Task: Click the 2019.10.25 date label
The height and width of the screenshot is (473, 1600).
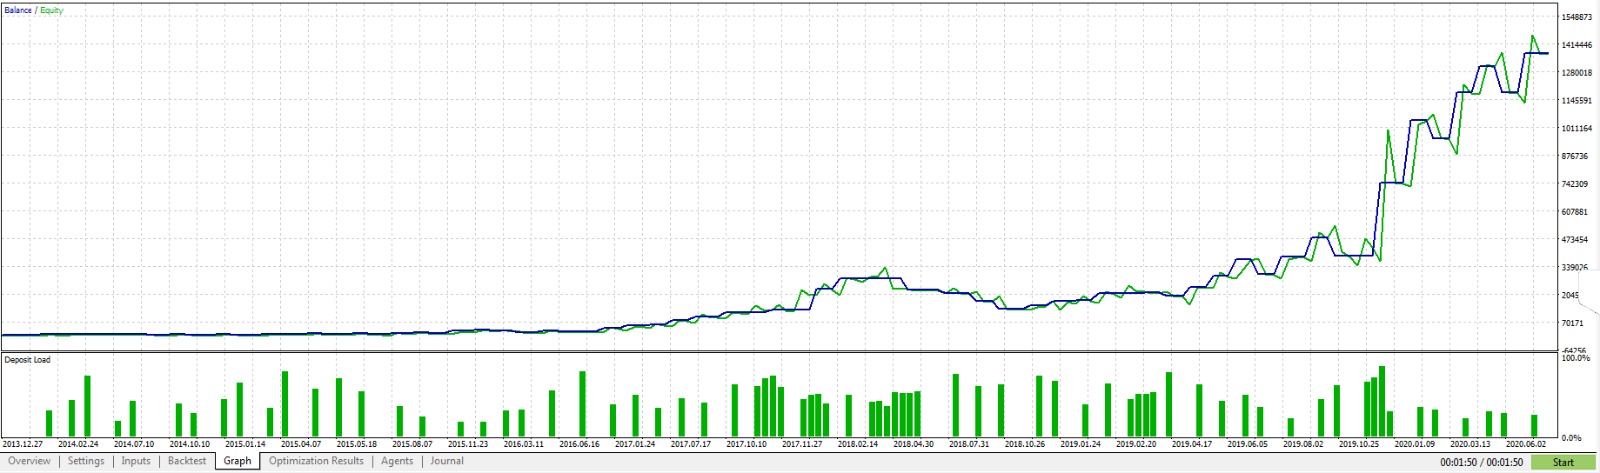Action: (x=1359, y=444)
